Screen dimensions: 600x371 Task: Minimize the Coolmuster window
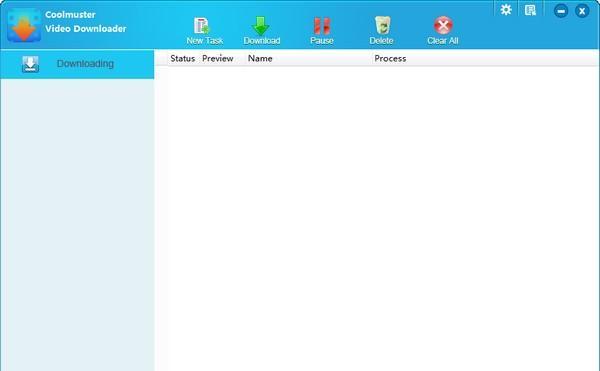coord(561,11)
